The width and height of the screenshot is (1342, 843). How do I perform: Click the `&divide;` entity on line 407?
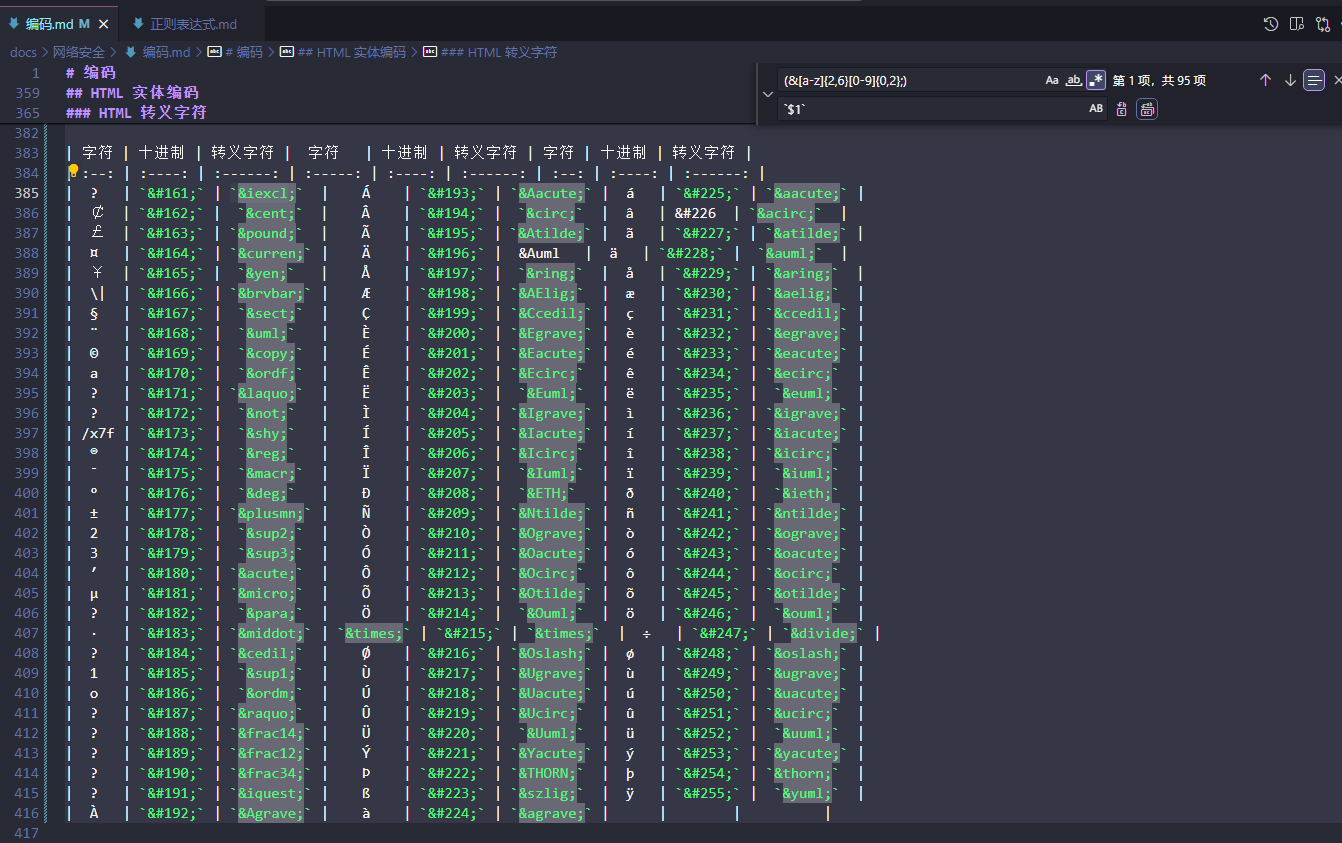tap(825, 632)
